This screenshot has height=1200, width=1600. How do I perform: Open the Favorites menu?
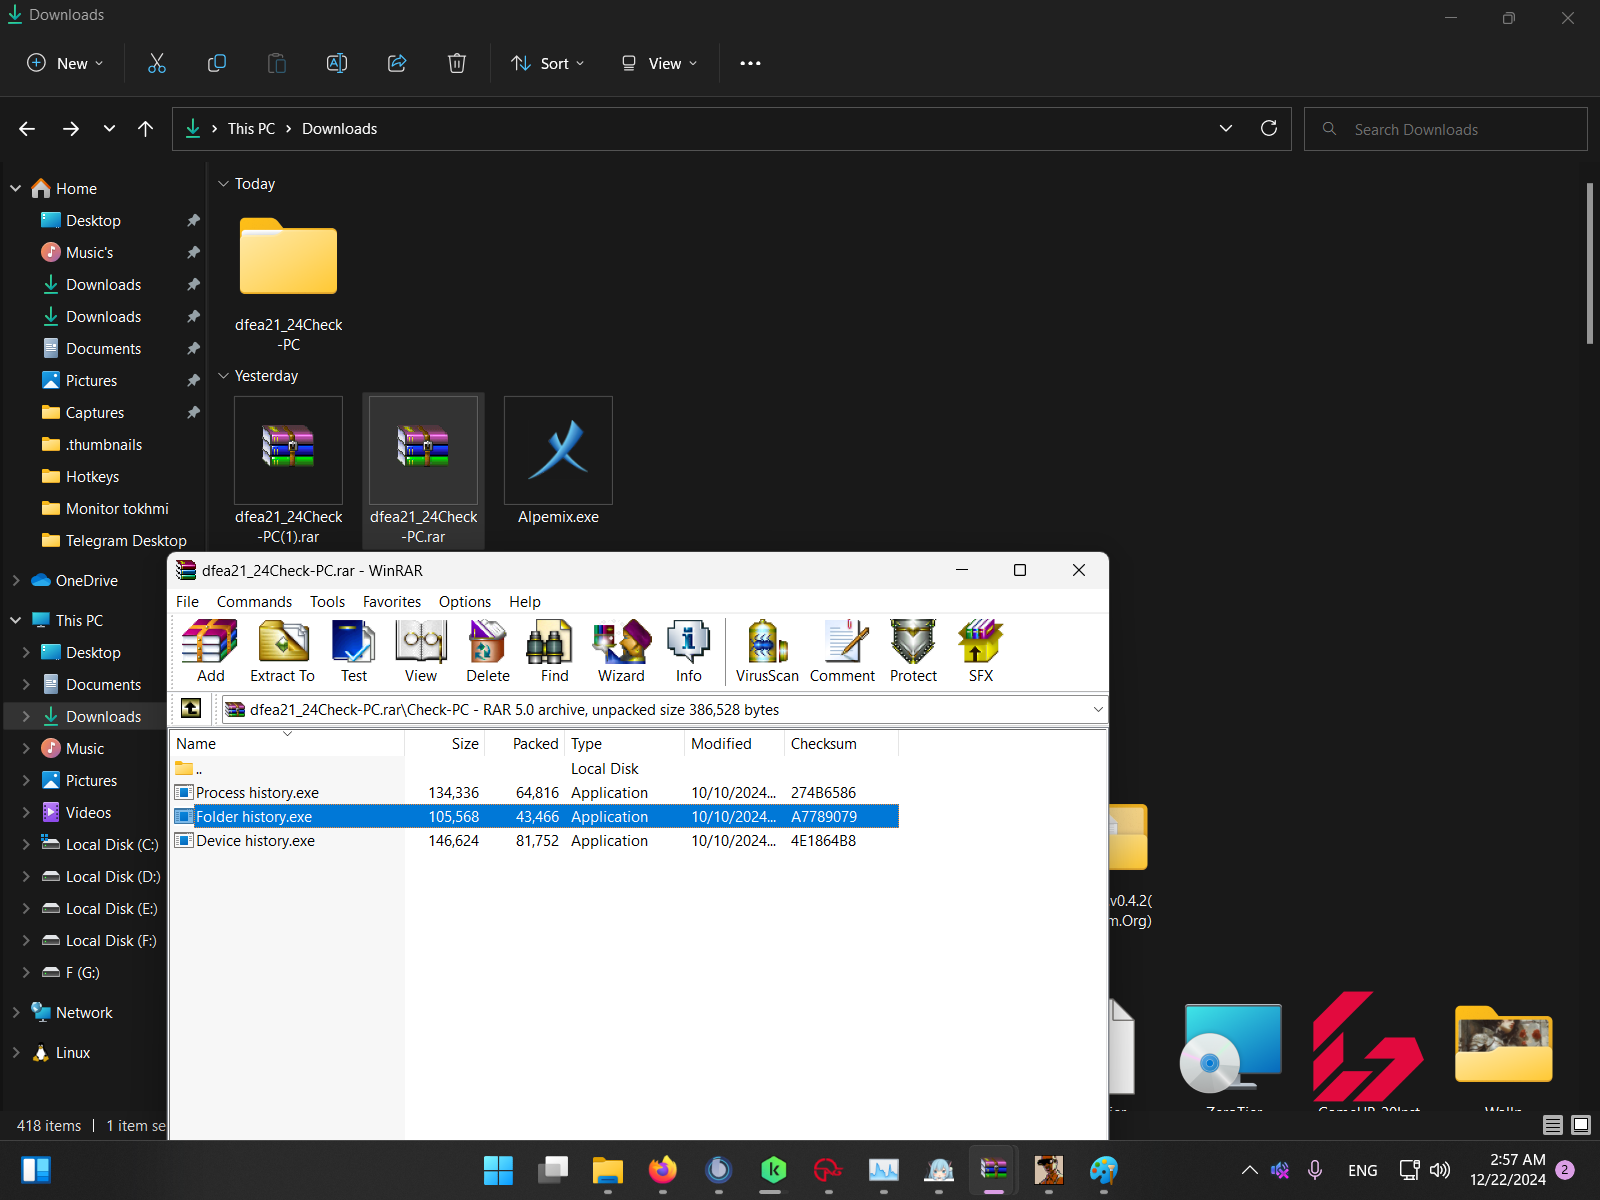pyautogui.click(x=392, y=601)
